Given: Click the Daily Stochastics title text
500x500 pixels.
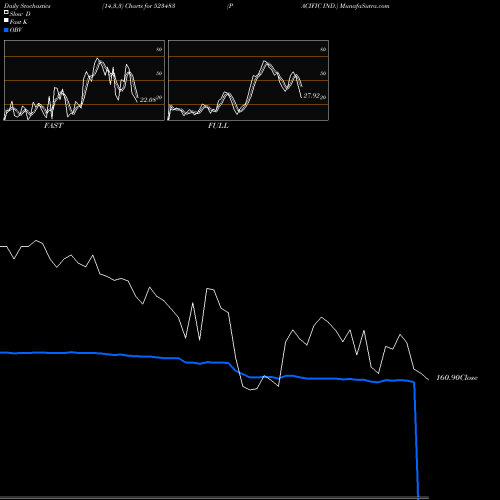Looking at the screenshot, I should [x=27, y=6].
